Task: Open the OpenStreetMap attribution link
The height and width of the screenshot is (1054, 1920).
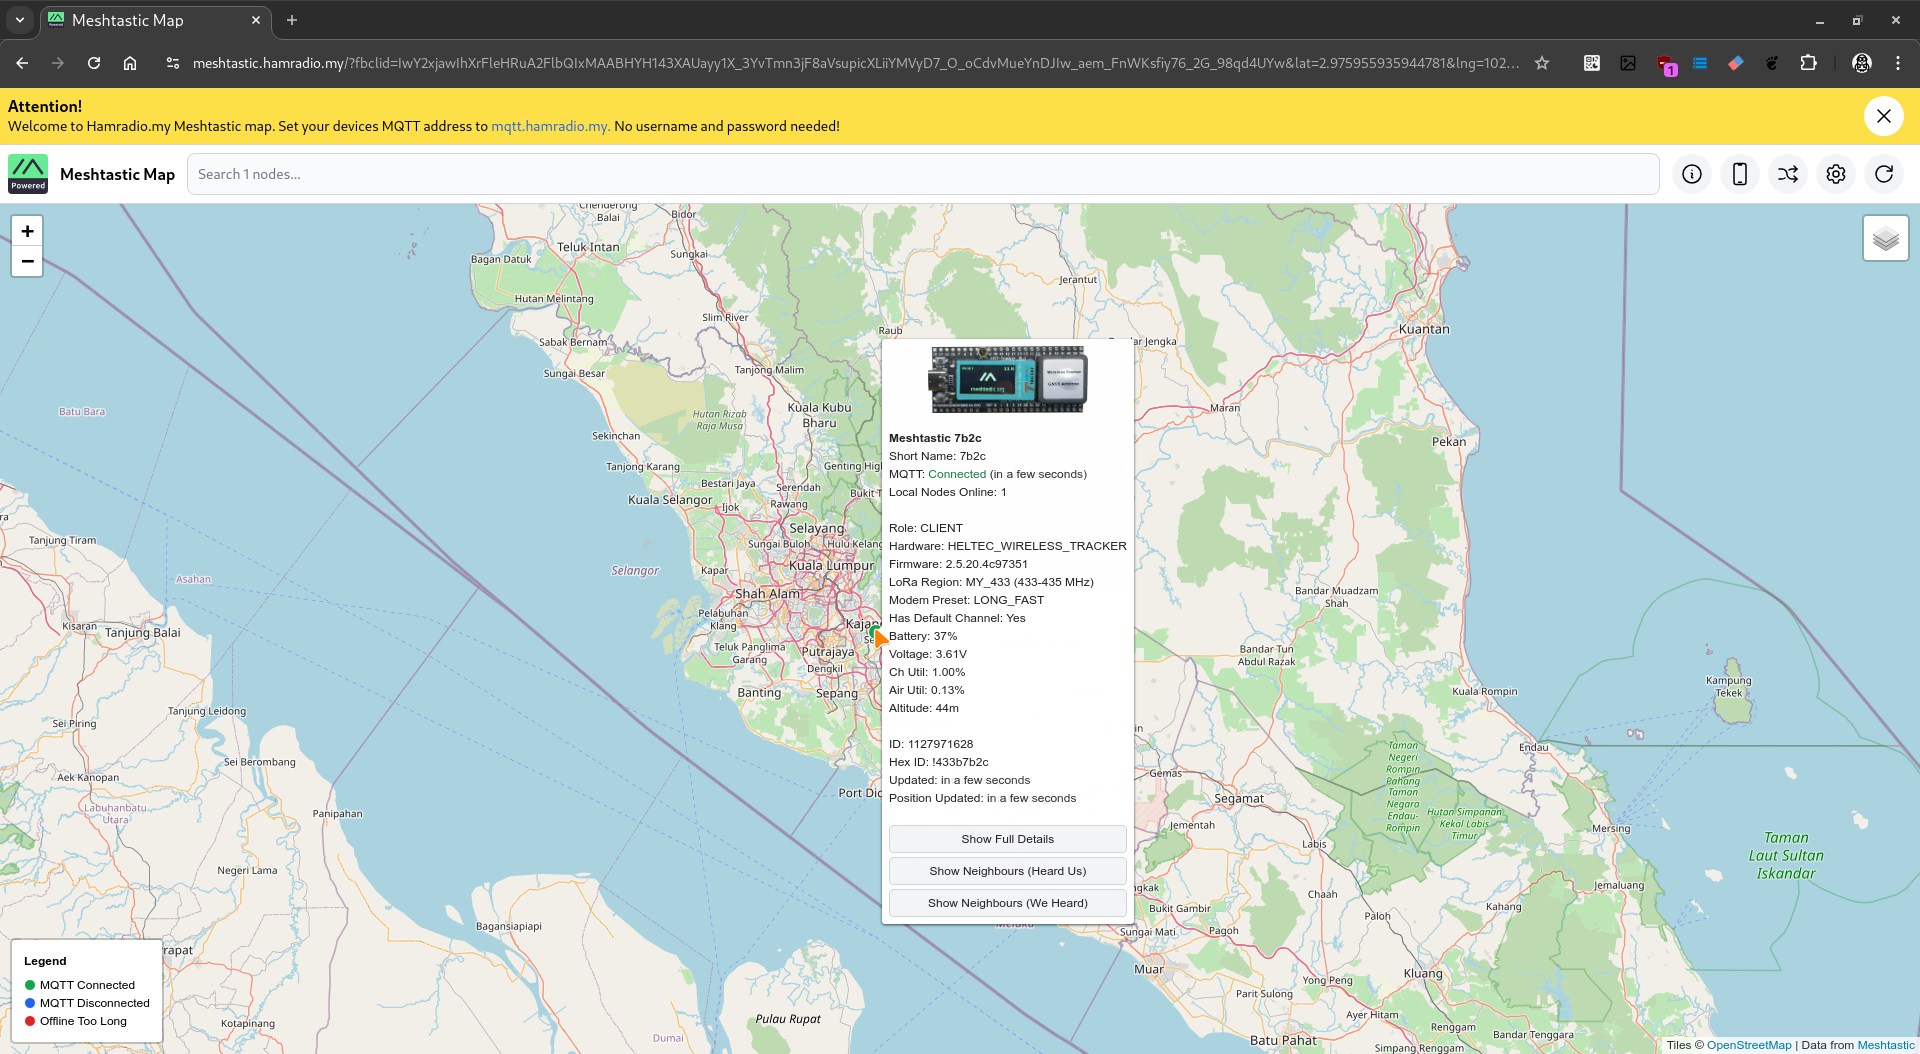Action: [1749, 1045]
